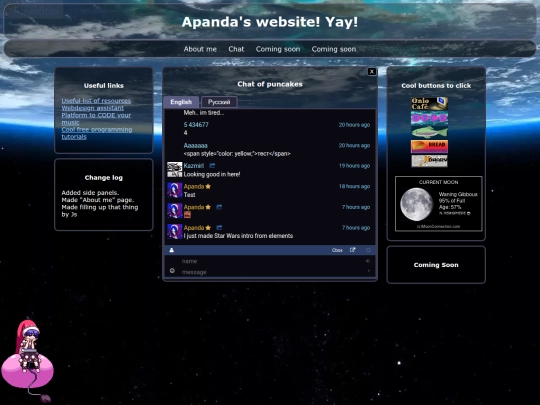Click the BREAD button badge
This screenshot has width=540, height=405.
(x=429, y=146)
